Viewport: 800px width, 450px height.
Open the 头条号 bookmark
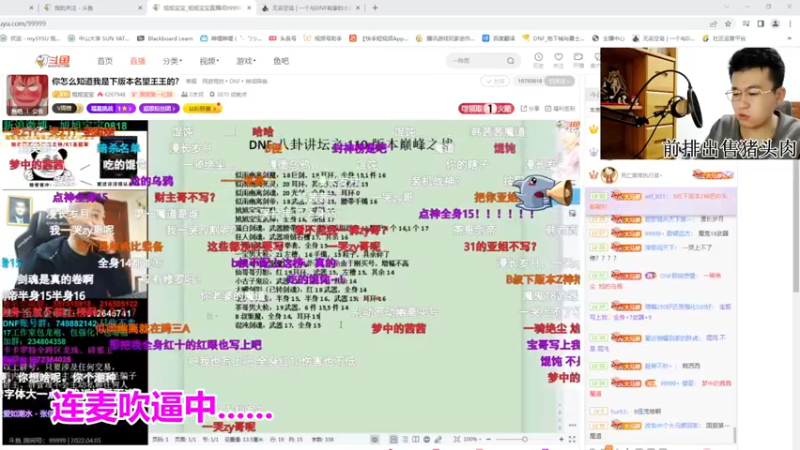click(283, 38)
